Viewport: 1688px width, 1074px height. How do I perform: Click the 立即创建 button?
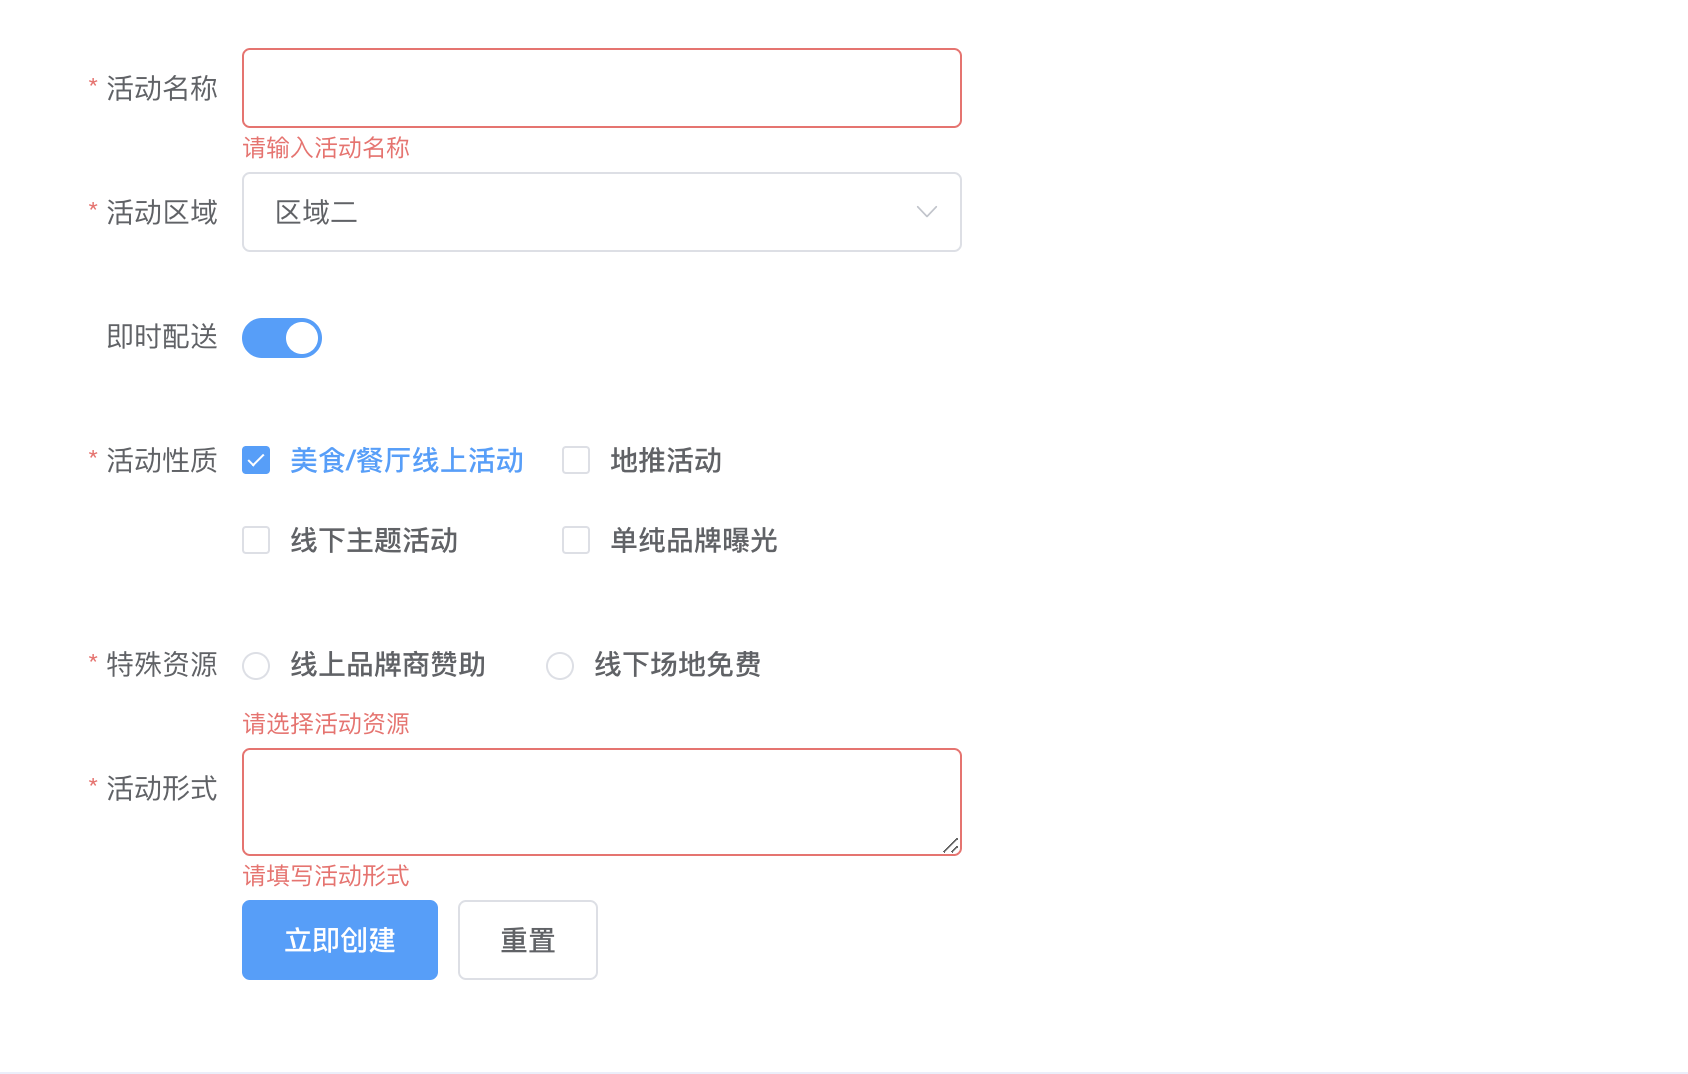click(340, 940)
